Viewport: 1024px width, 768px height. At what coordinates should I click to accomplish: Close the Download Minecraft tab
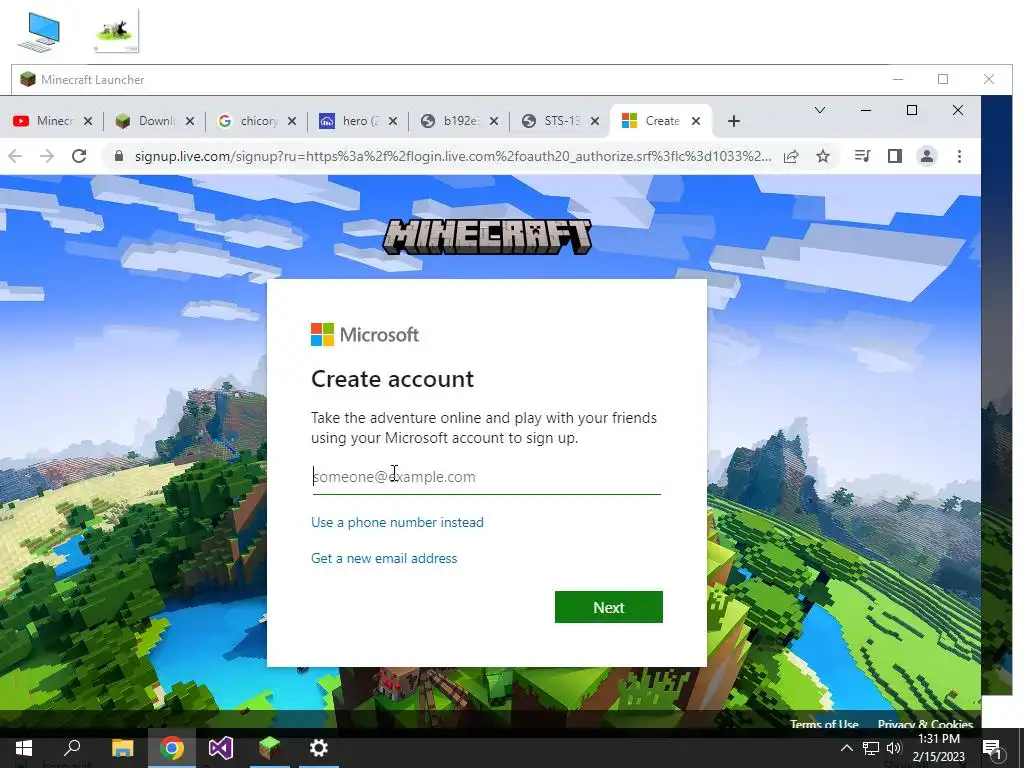tap(190, 121)
